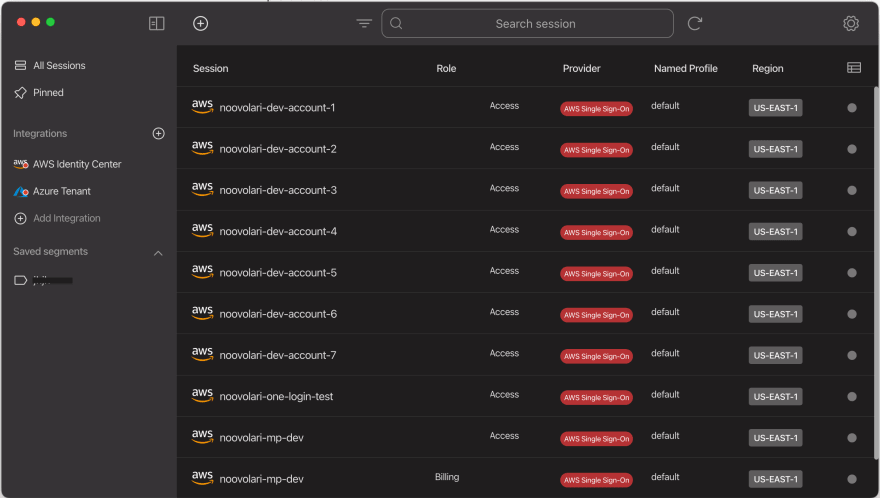Screen dimensions: 880x498
Task: Click All Sessions stacked list icon
Action: click(x=20, y=65)
